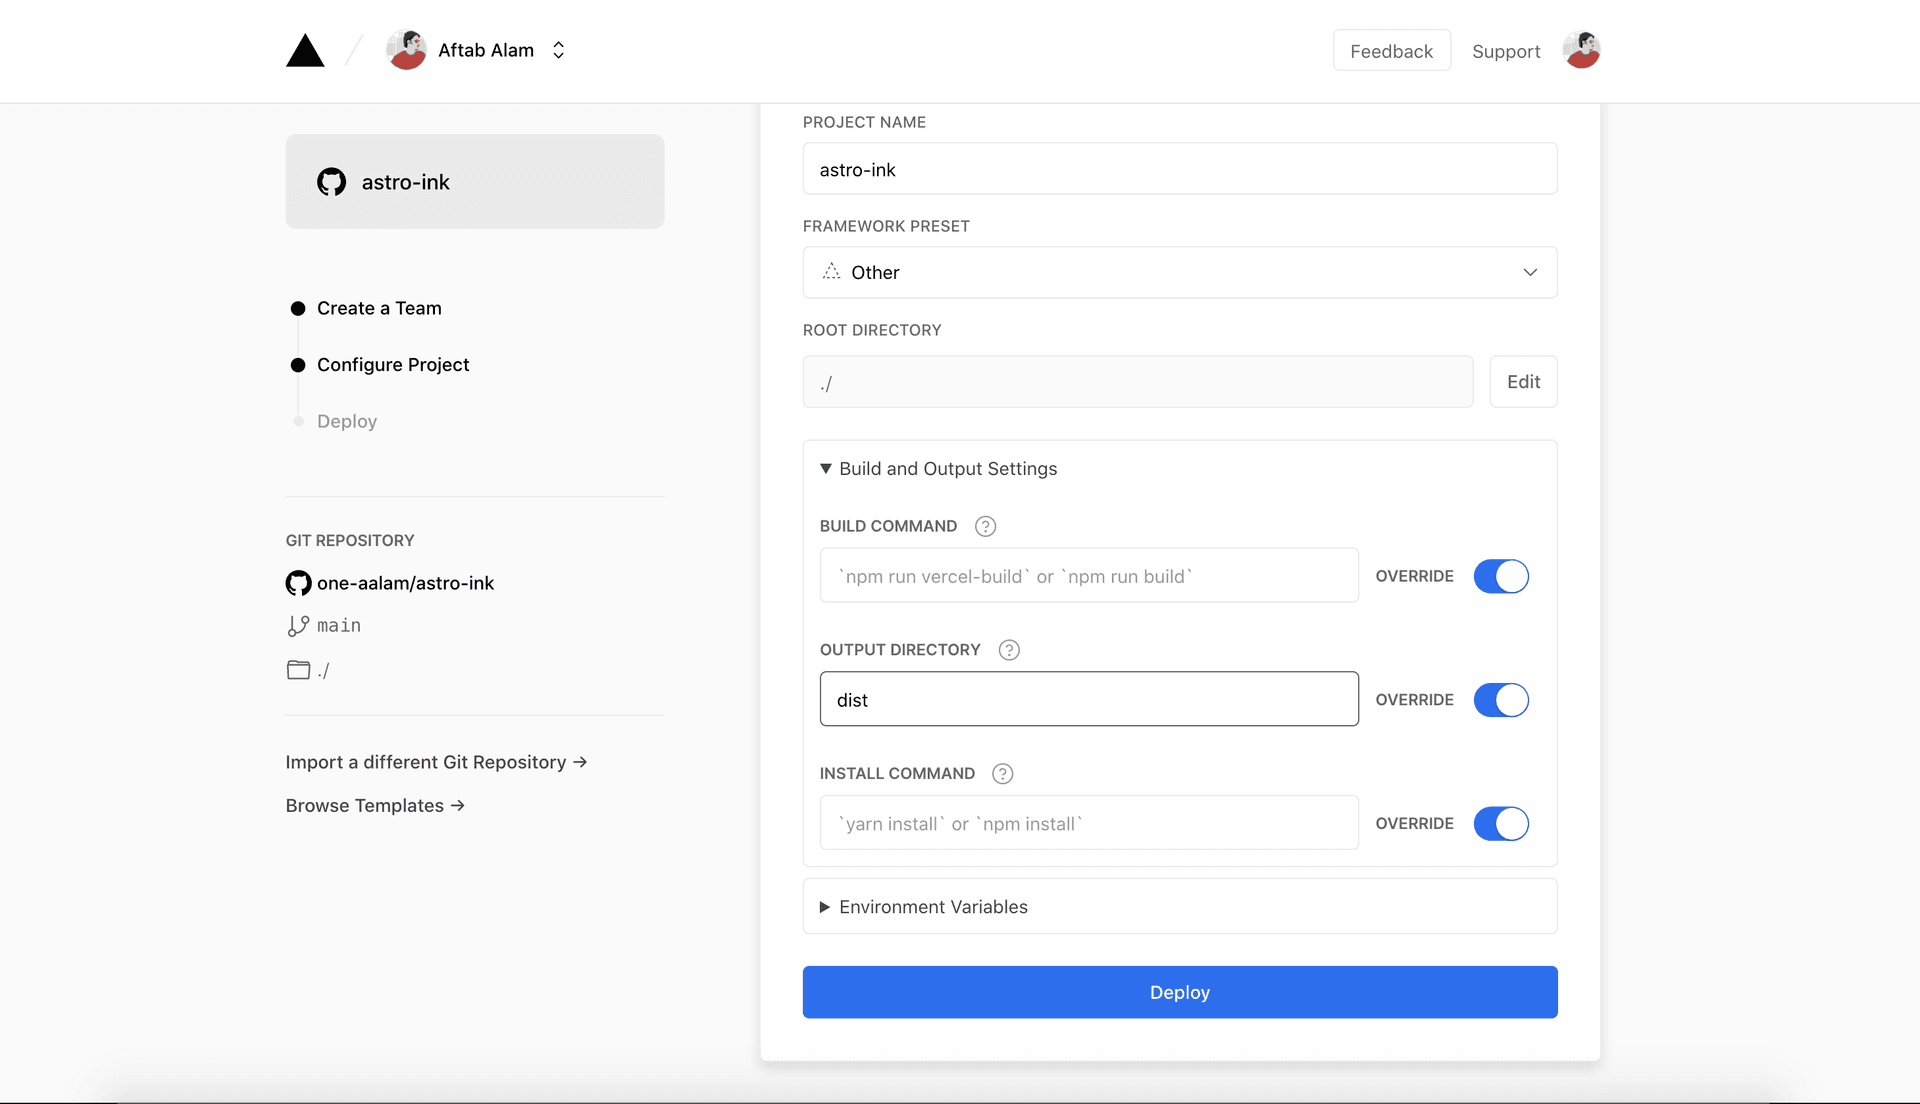
Task: Click the Aftab Alam avatar in the header breadcrumb
Action: click(x=407, y=50)
